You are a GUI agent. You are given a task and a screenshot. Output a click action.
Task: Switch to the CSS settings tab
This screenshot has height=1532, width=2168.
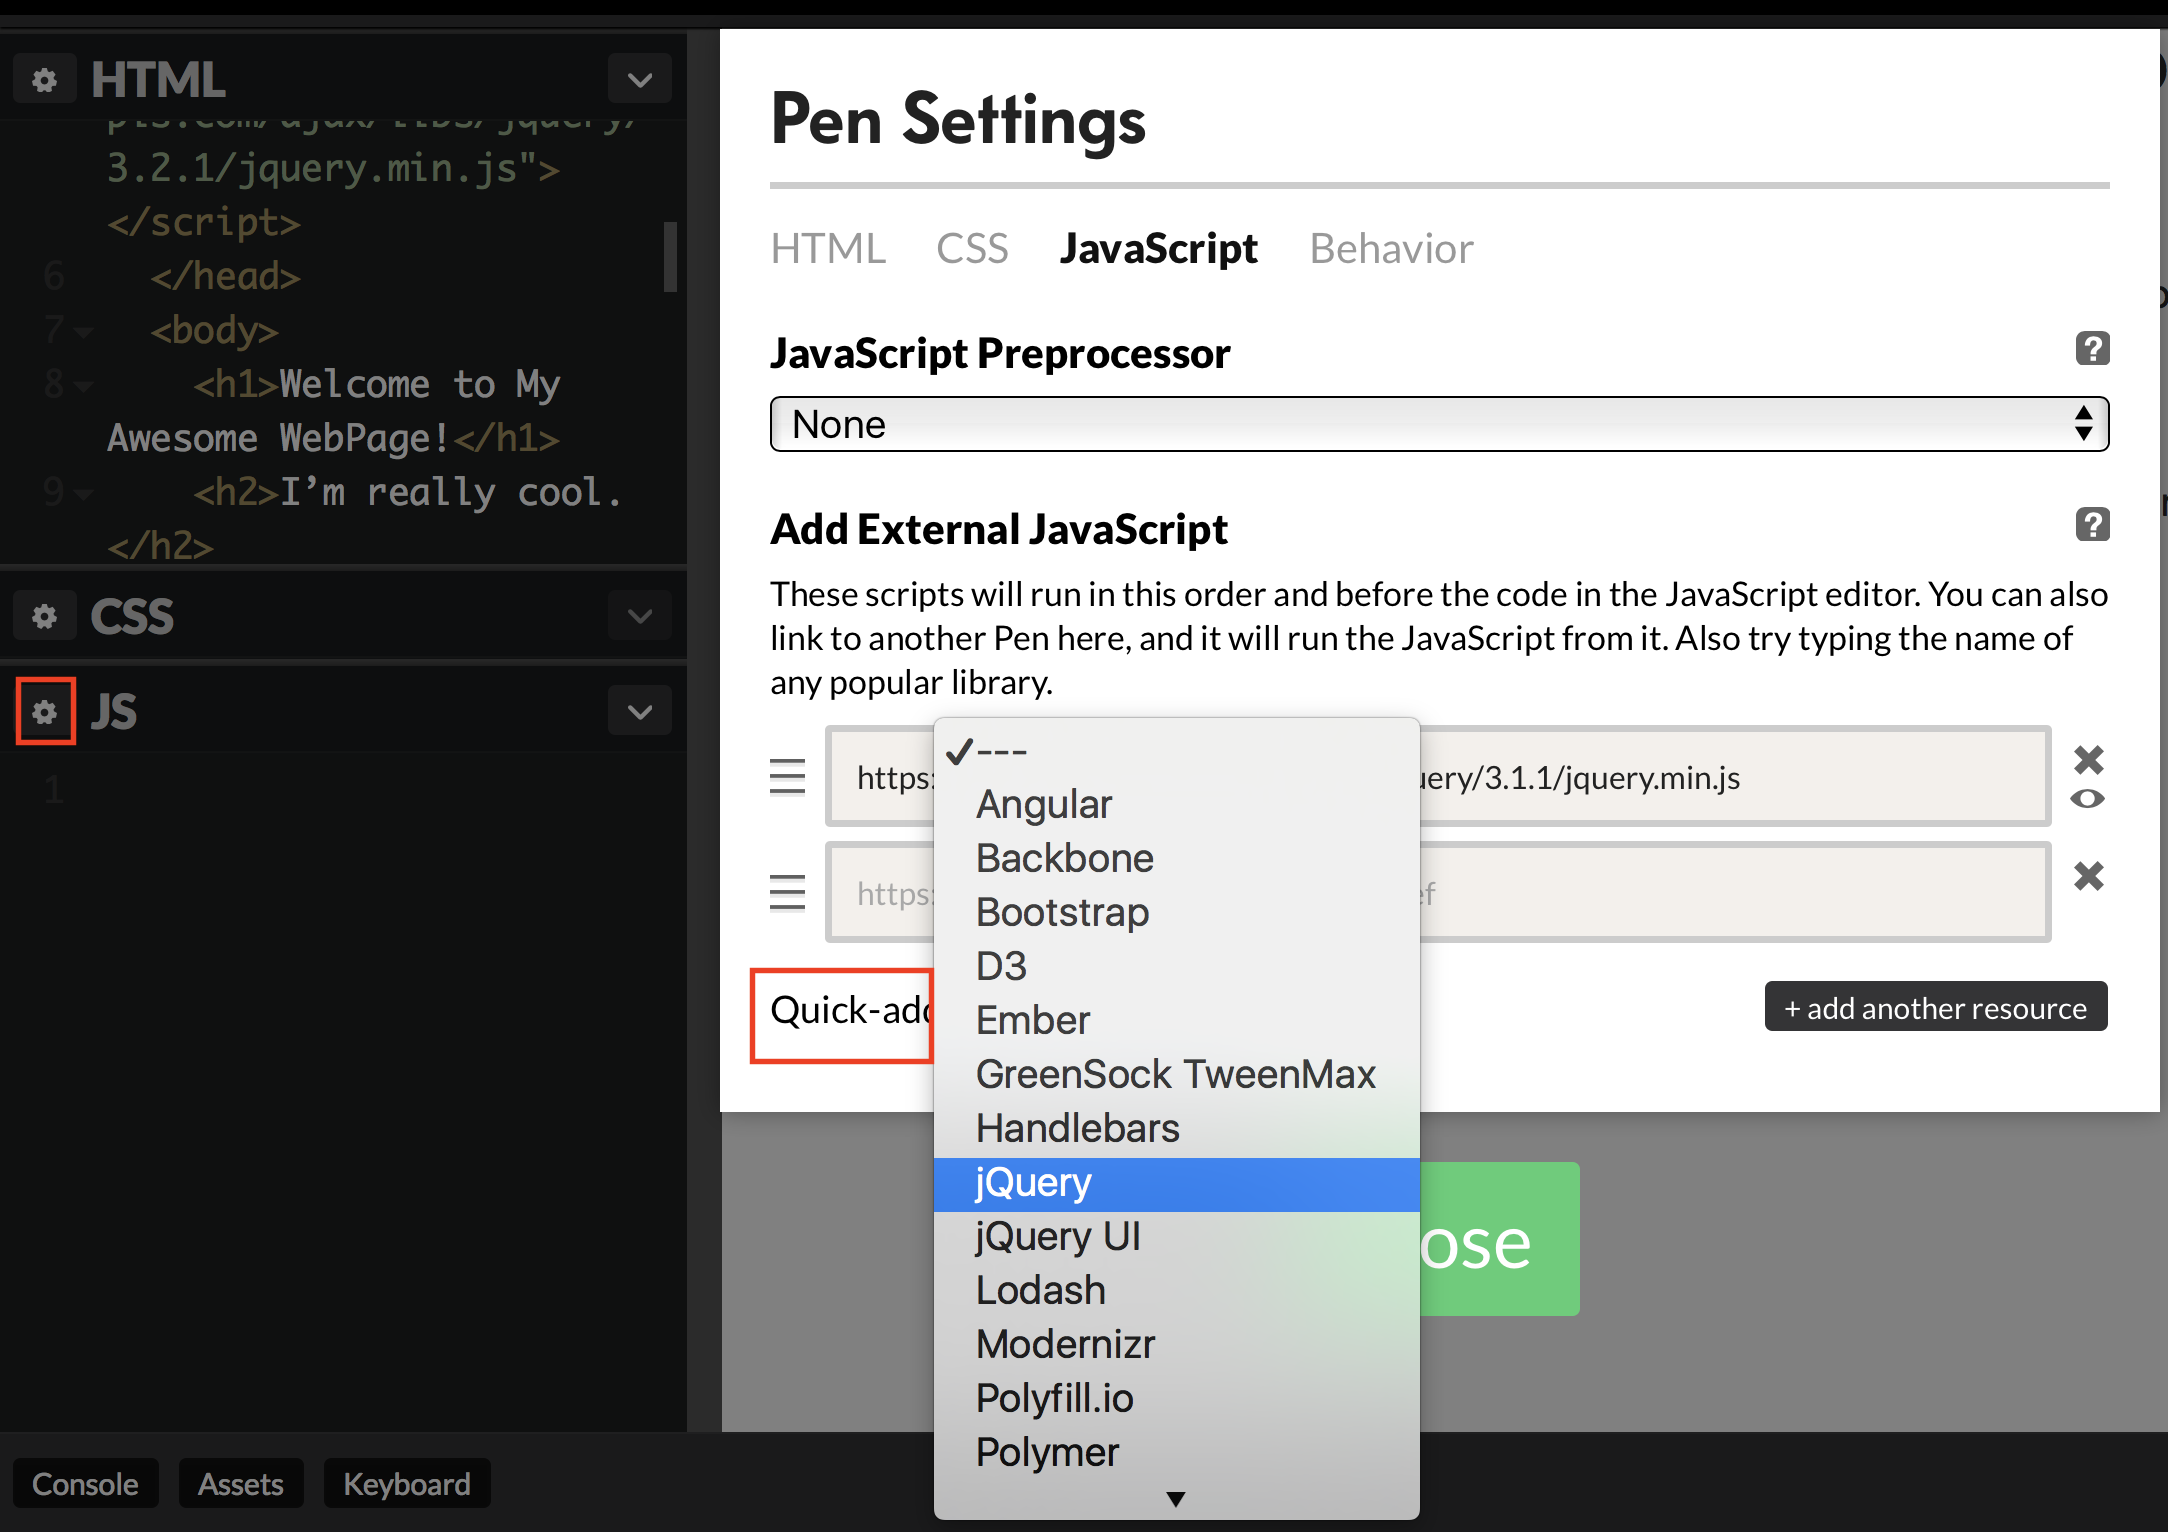[x=972, y=248]
